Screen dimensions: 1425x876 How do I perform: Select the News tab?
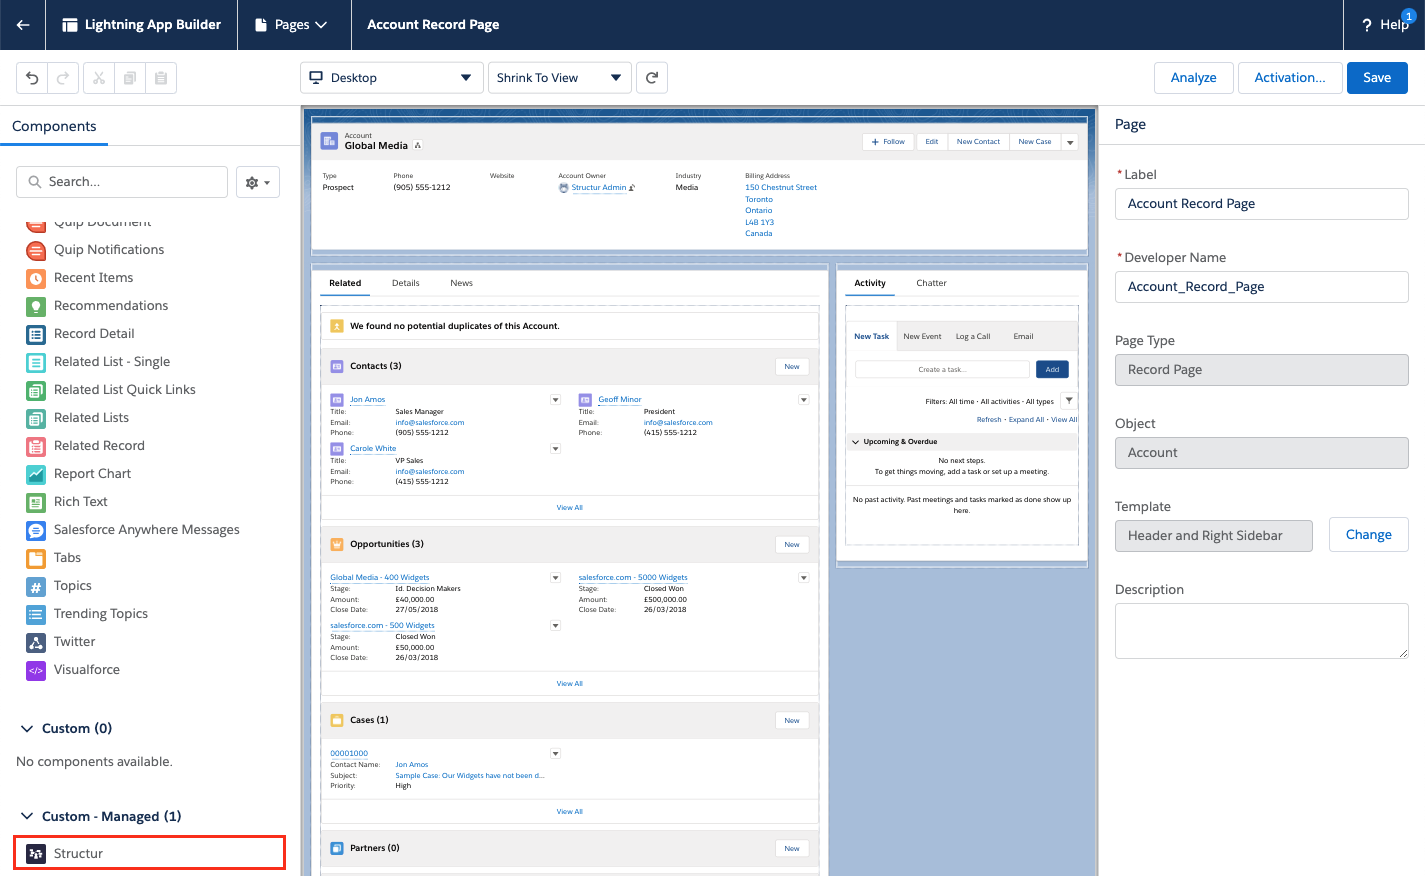click(x=461, y=283)
